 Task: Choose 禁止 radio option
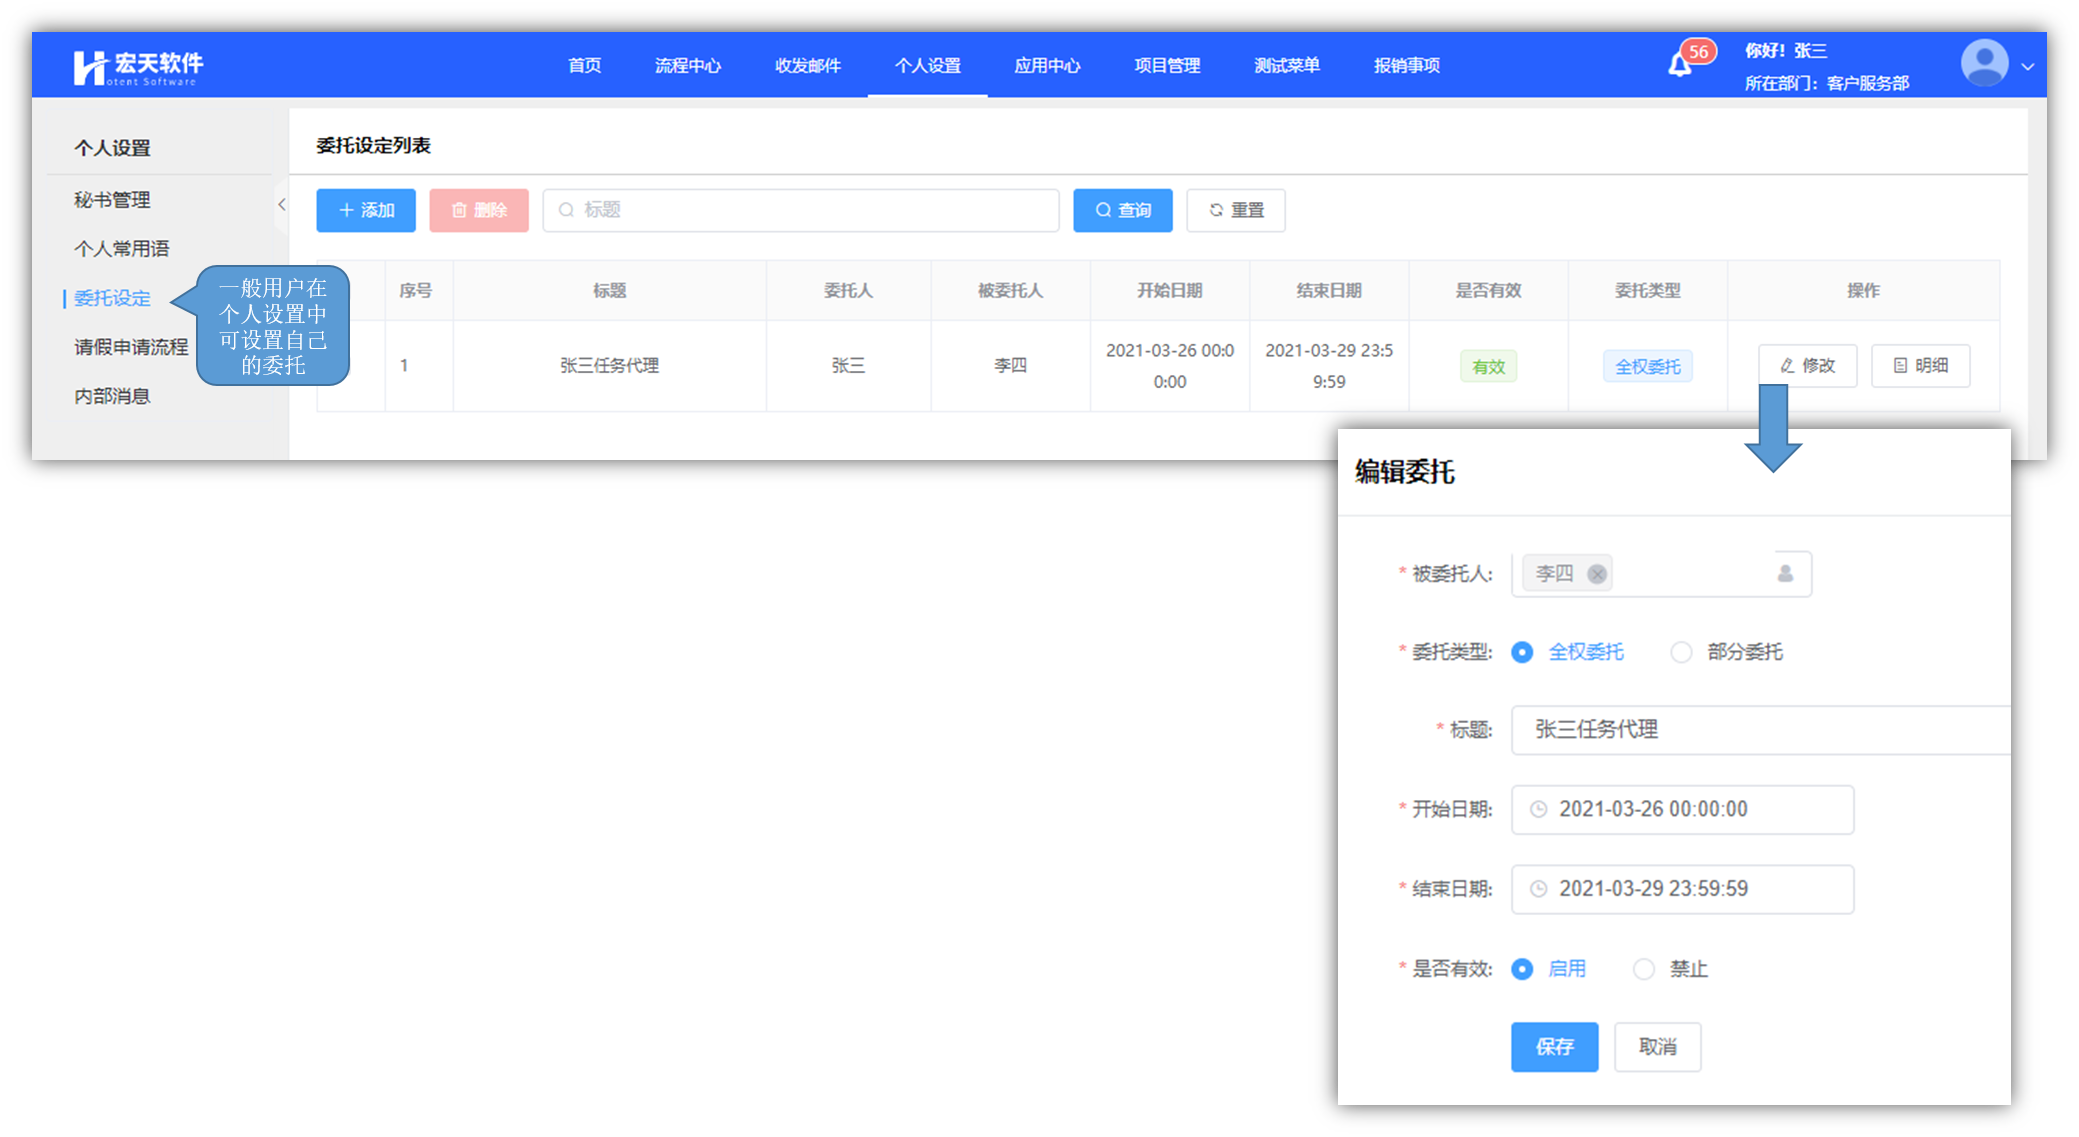coord(1644,969)
